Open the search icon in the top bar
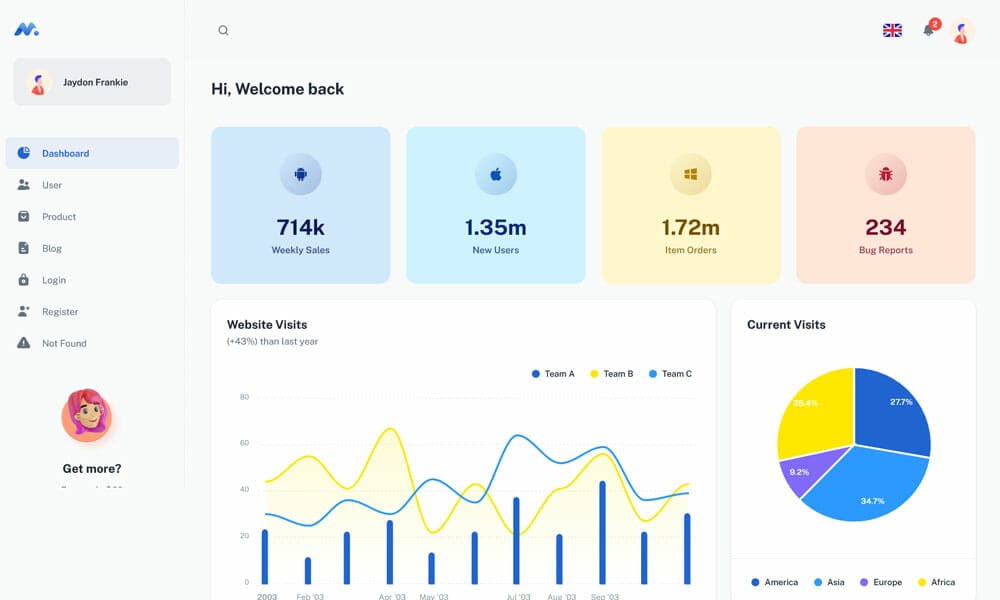This screenshot has width=1000, height=600. [x=223, y=30]
